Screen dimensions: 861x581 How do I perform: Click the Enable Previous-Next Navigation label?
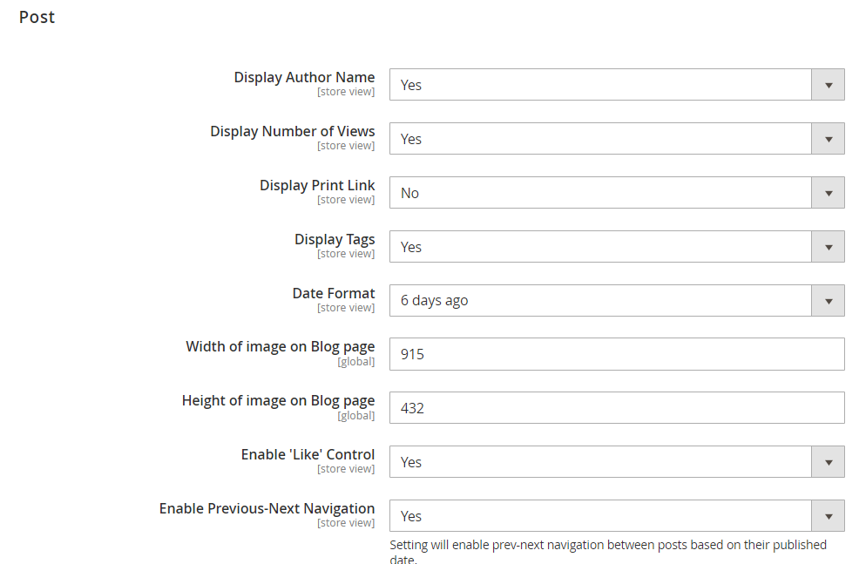tap(267, 508)
